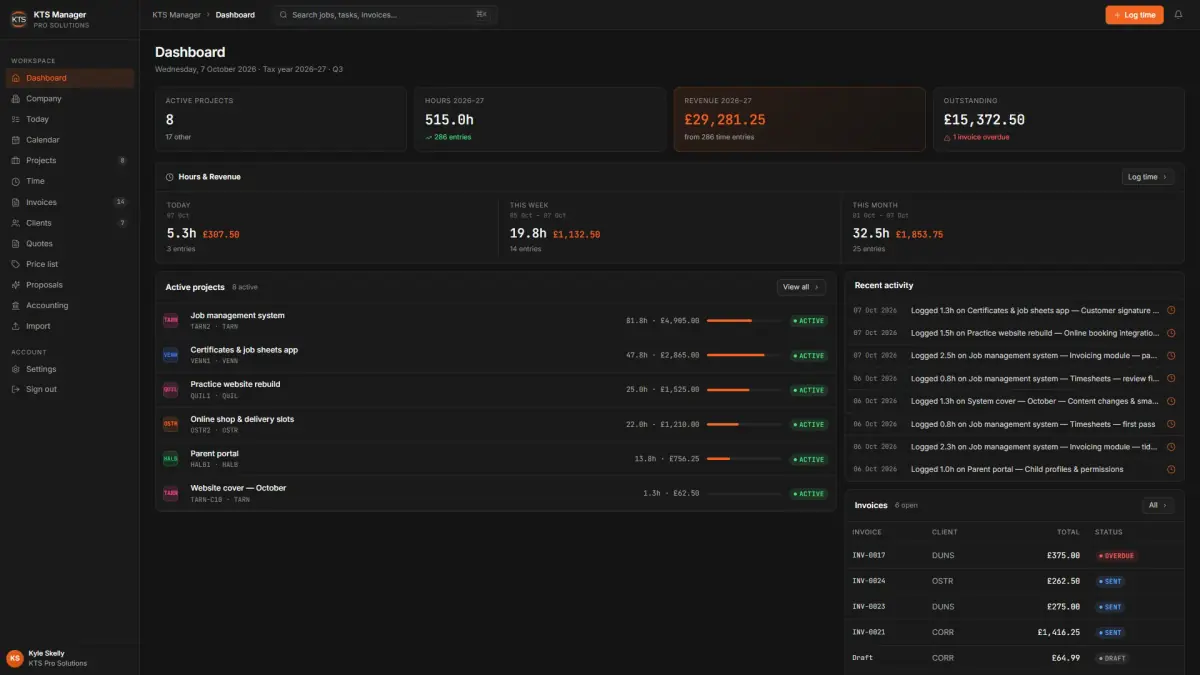Click the Status column header in invoices
Screen dimensions: 1200x675
[1109, 532]
